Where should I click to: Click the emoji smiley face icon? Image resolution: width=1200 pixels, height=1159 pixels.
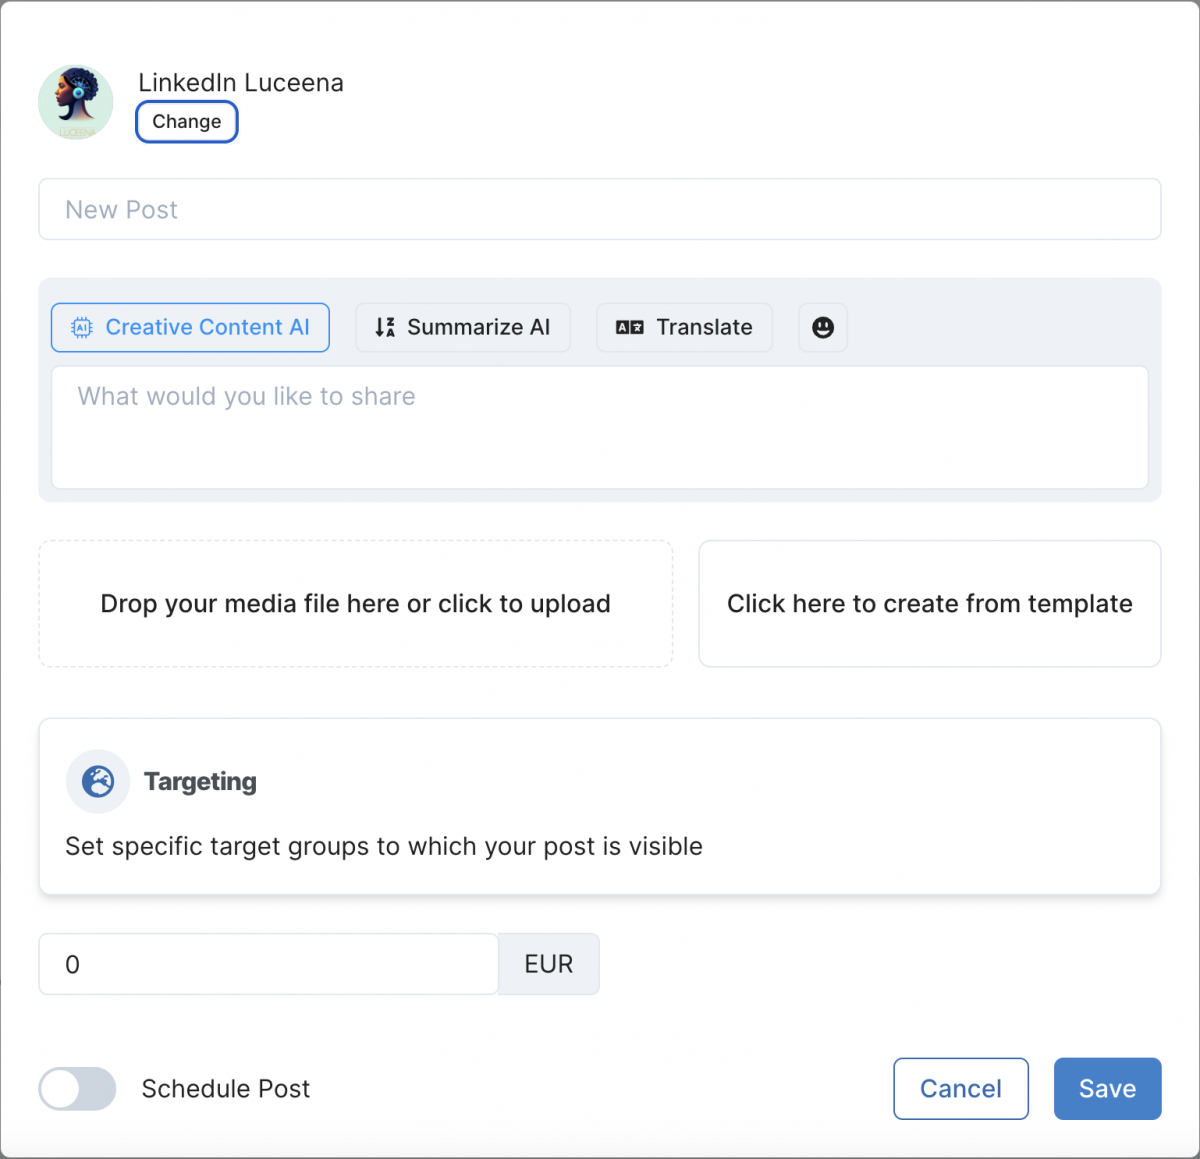pos(823,327)
